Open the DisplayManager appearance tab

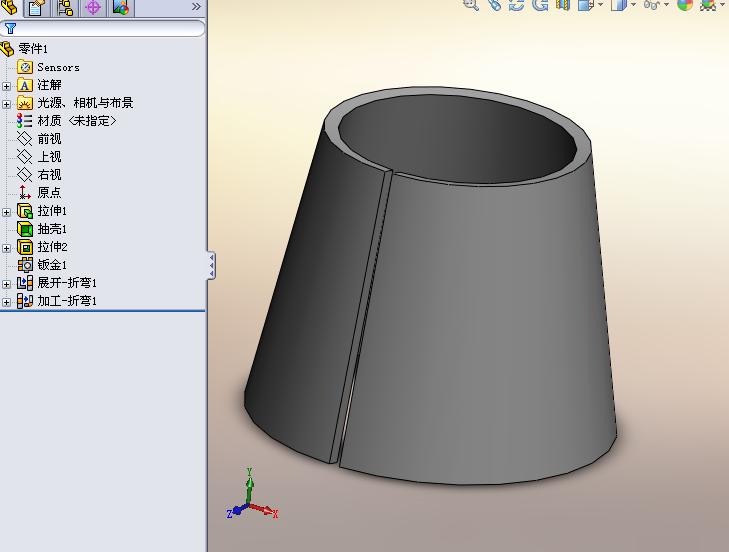coord(120,7)
